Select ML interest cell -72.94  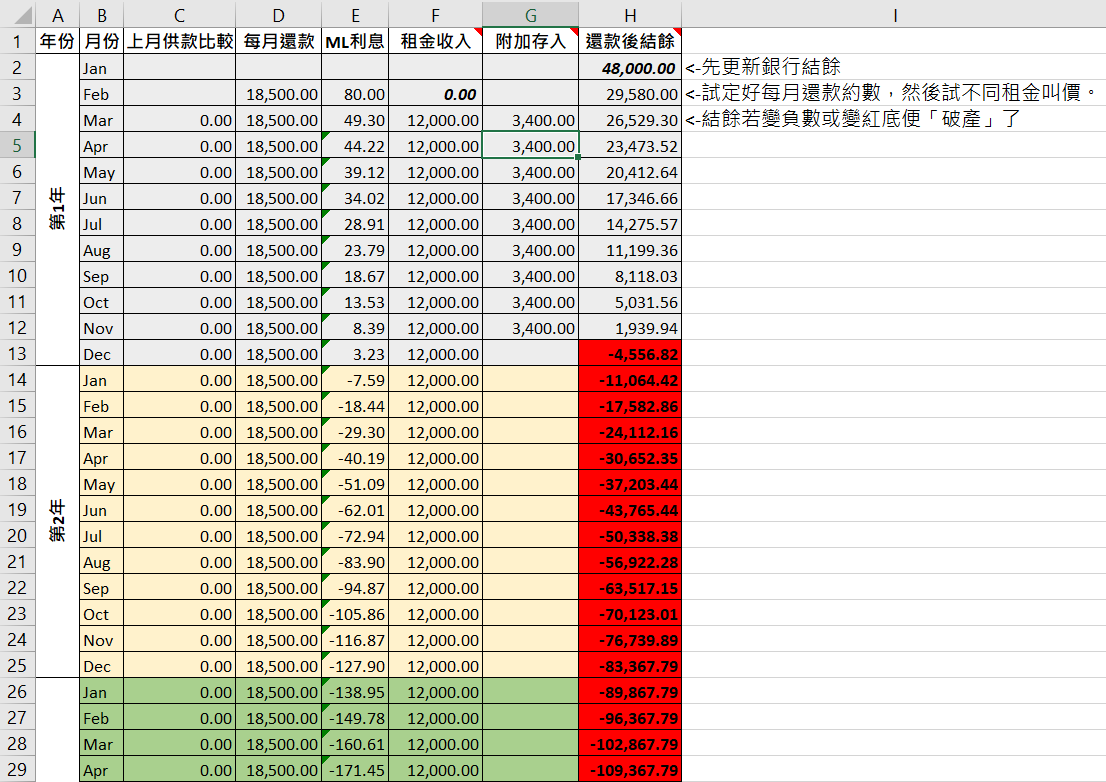click(355, 536)
